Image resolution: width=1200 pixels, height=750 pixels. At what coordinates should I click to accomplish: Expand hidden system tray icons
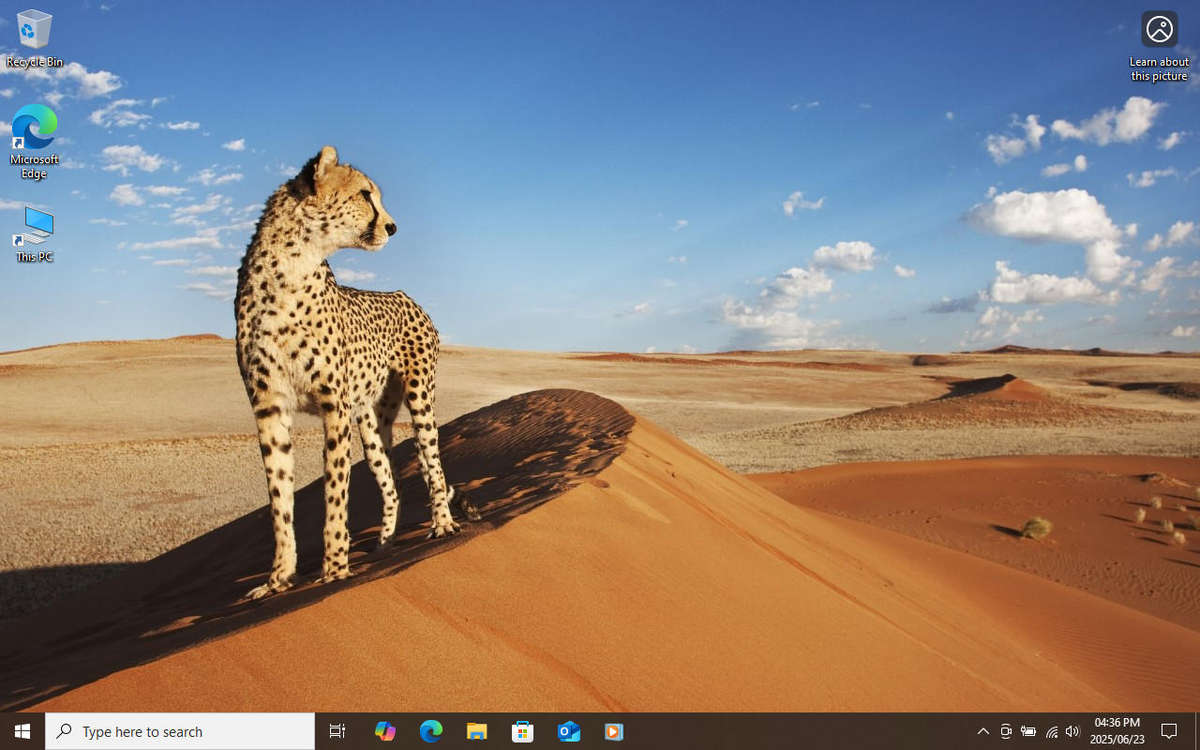pyautogui.click(x=983, y=731)
